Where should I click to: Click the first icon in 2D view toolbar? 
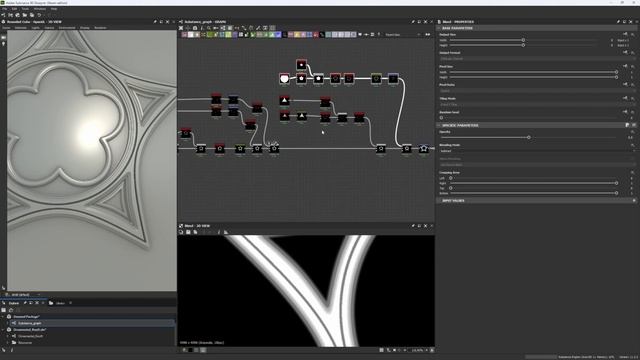click(181, 232)
